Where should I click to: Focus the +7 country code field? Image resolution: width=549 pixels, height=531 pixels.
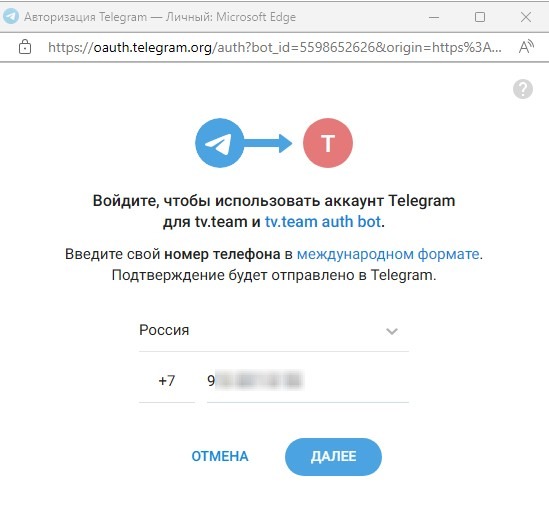[167, 381]
